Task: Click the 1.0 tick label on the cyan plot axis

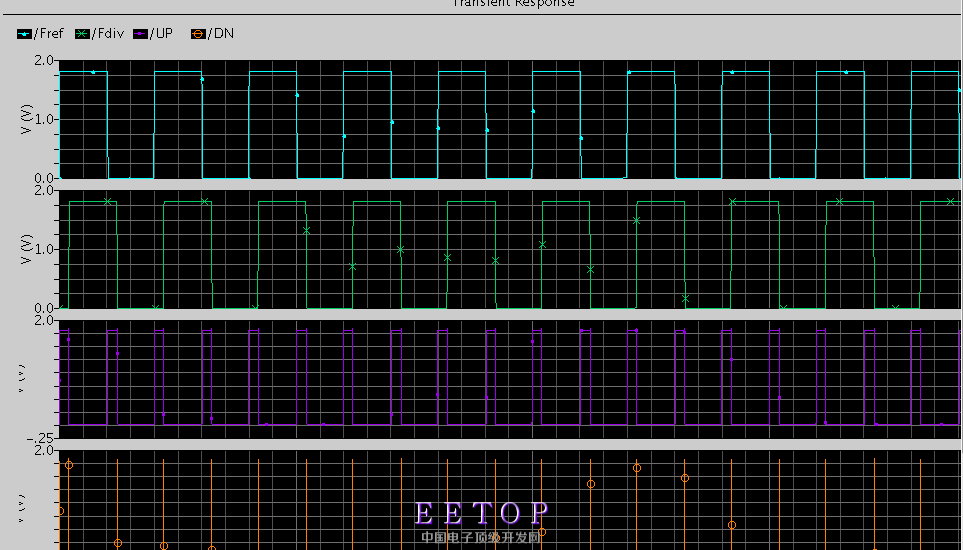Action: [x=46, y=120]
